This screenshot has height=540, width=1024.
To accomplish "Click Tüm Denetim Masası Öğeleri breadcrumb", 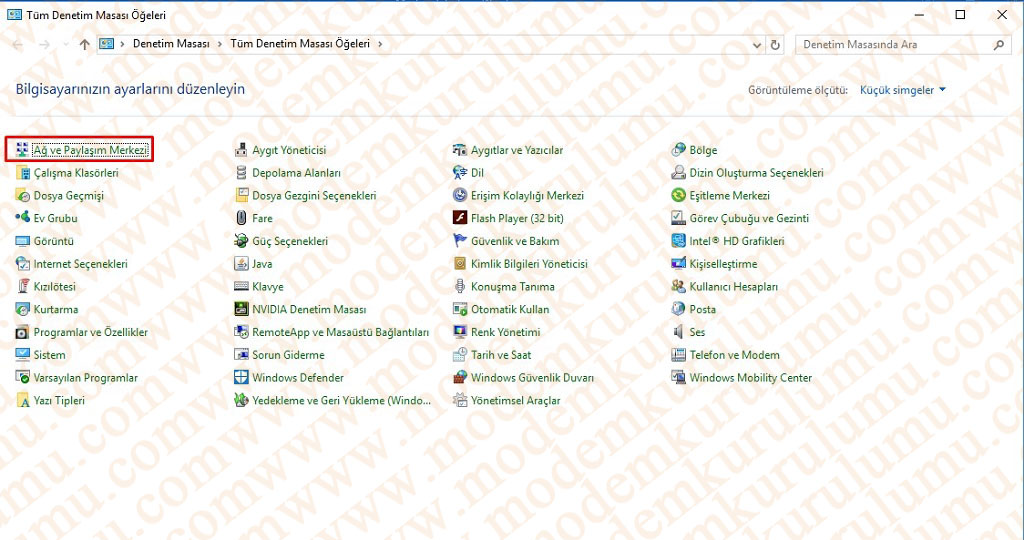I will pyautogui.click(x=300, y=44).
